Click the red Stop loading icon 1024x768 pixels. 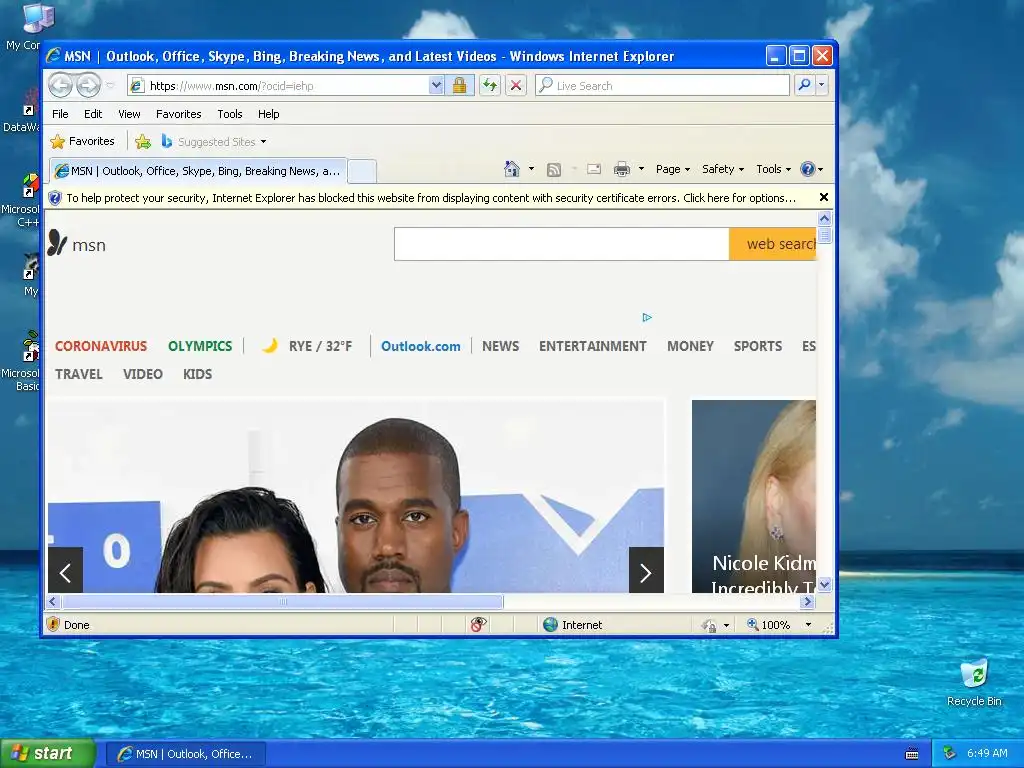[x=516, y=86]
